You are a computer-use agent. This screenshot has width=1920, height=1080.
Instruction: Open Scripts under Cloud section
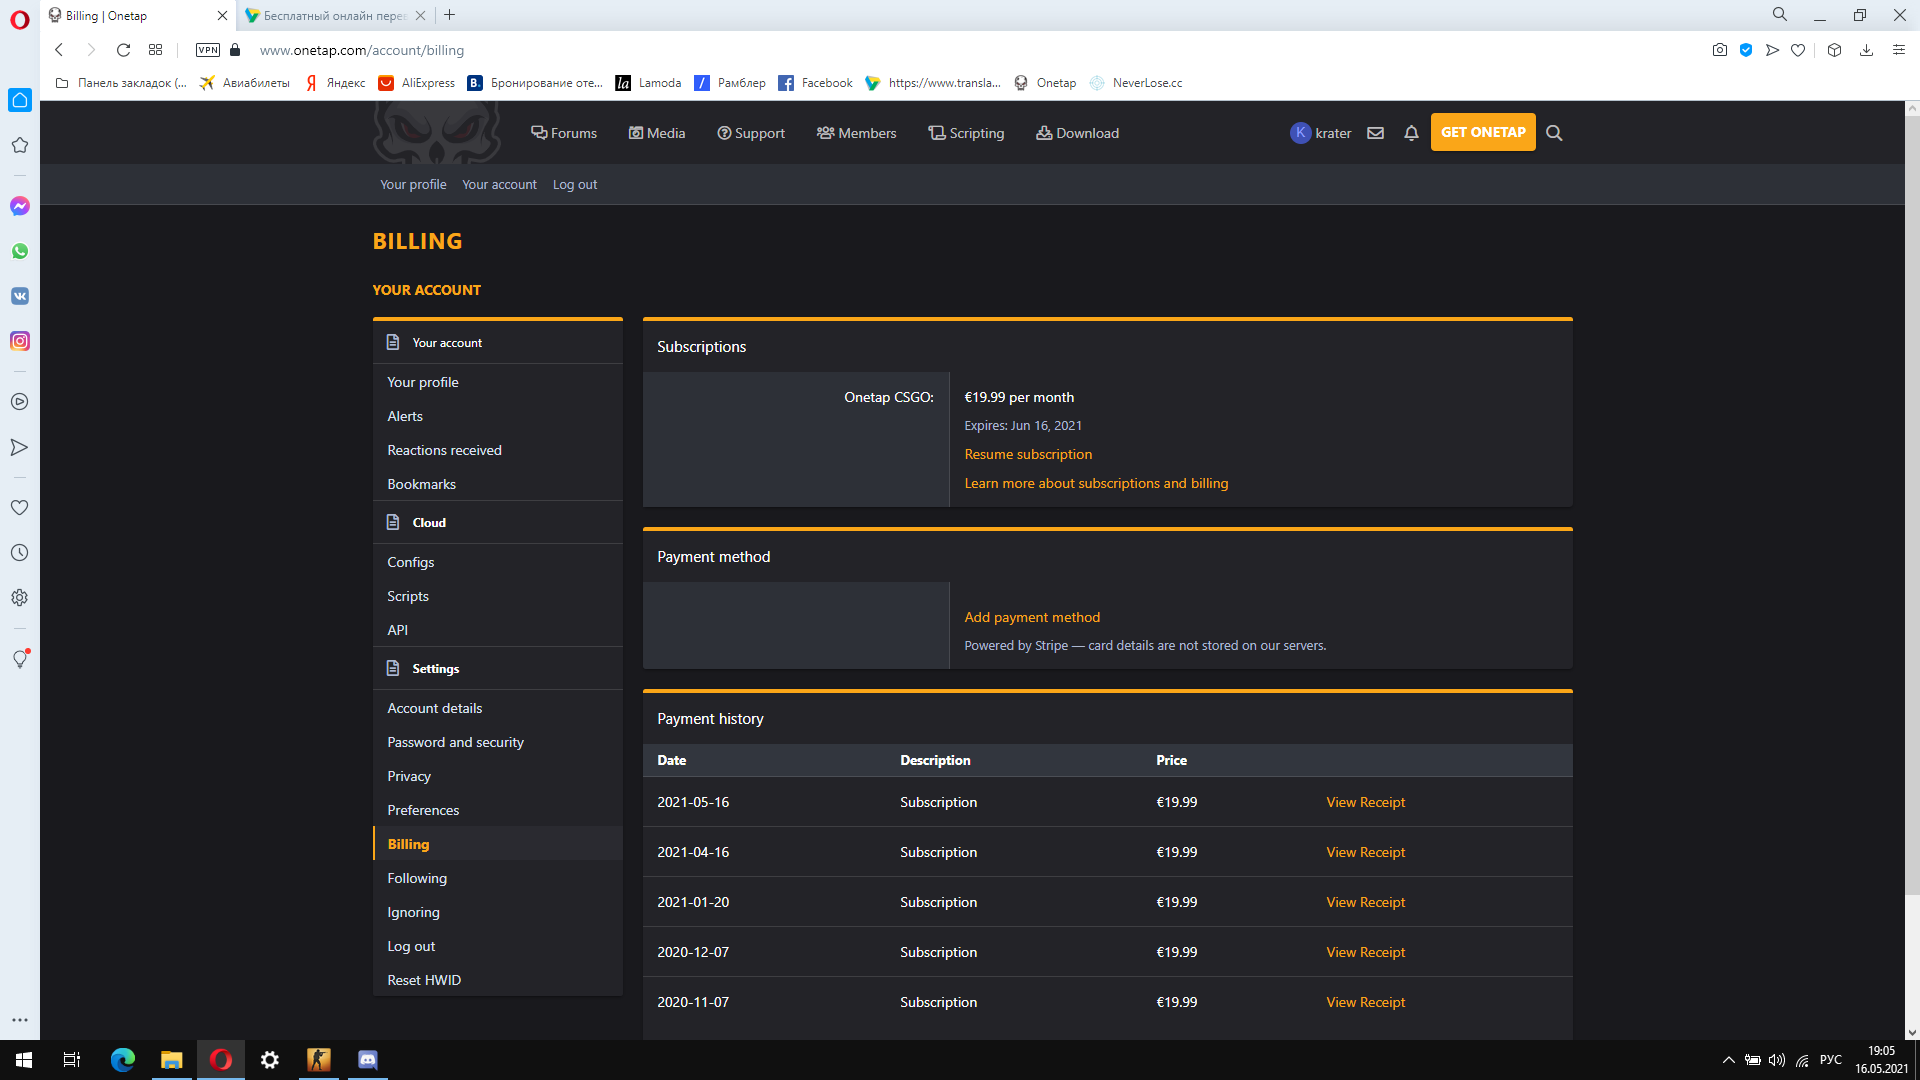pyautogui.click(x=498, y=596)
